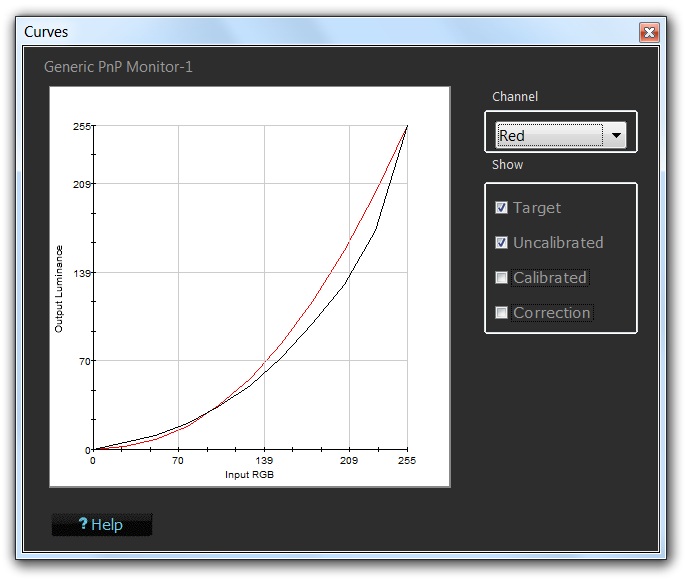Click the 139 tick on Output Luminance axis
Screen dimensions: 685x580
click(82, 274)
